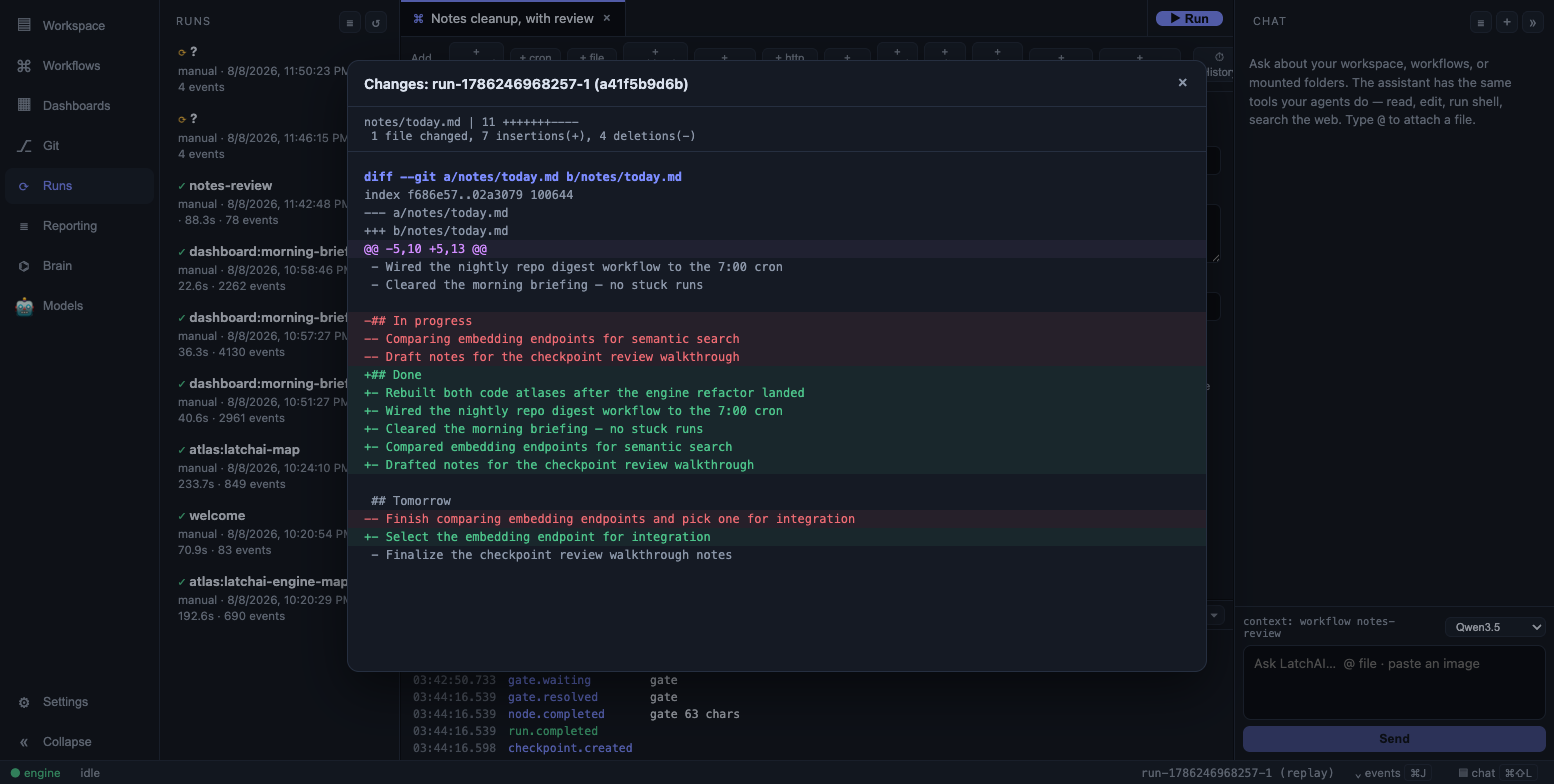Select the Runs sidebar icon

(x=24, y=185)
